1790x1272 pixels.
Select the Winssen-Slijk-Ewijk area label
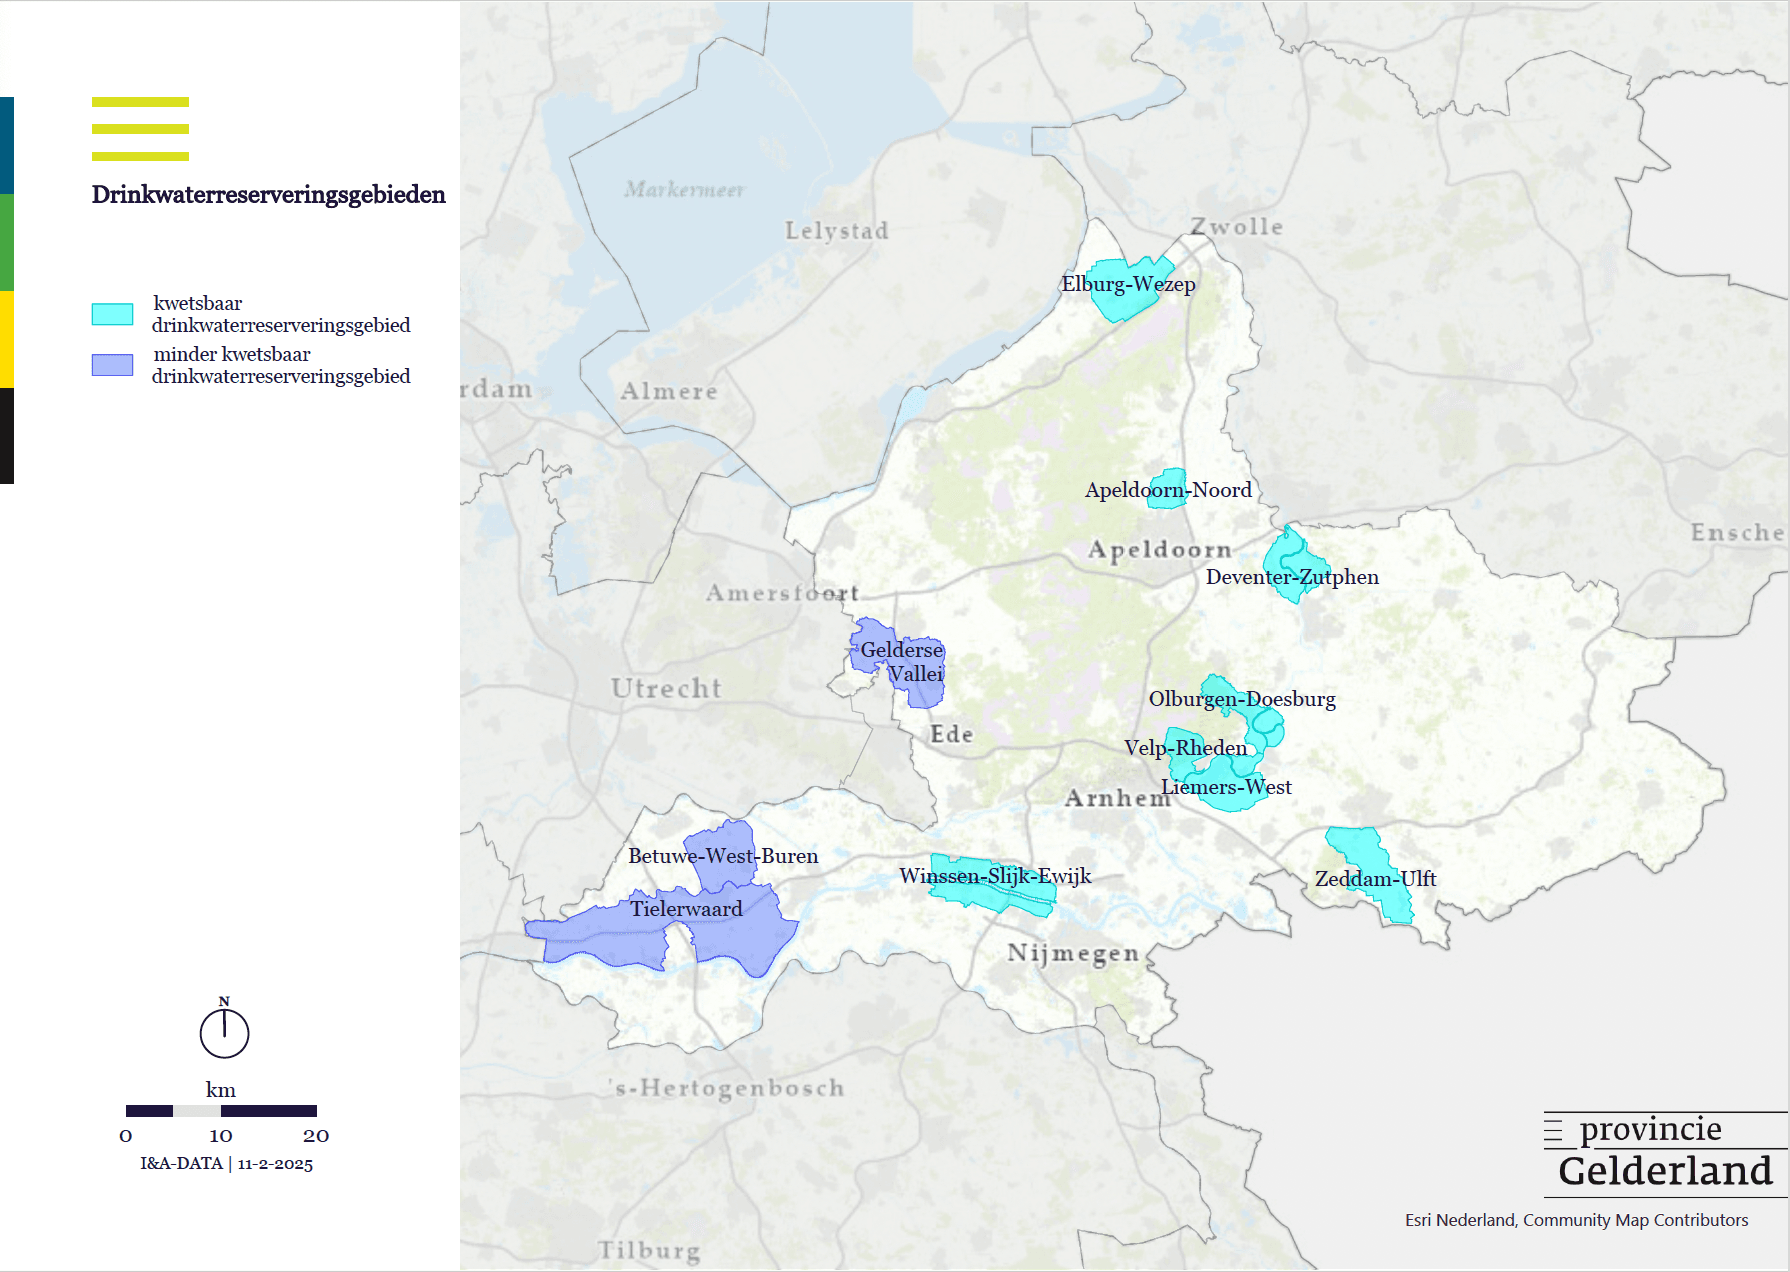[995, 876]
